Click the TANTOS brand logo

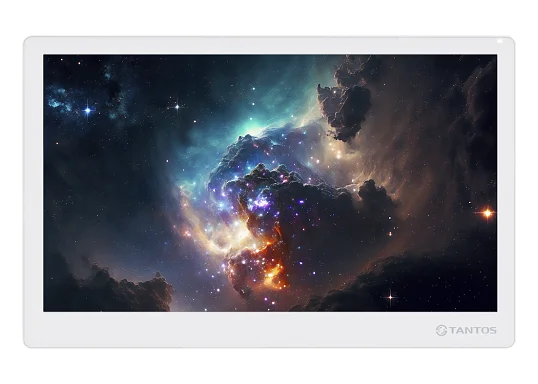coord(466,330)
